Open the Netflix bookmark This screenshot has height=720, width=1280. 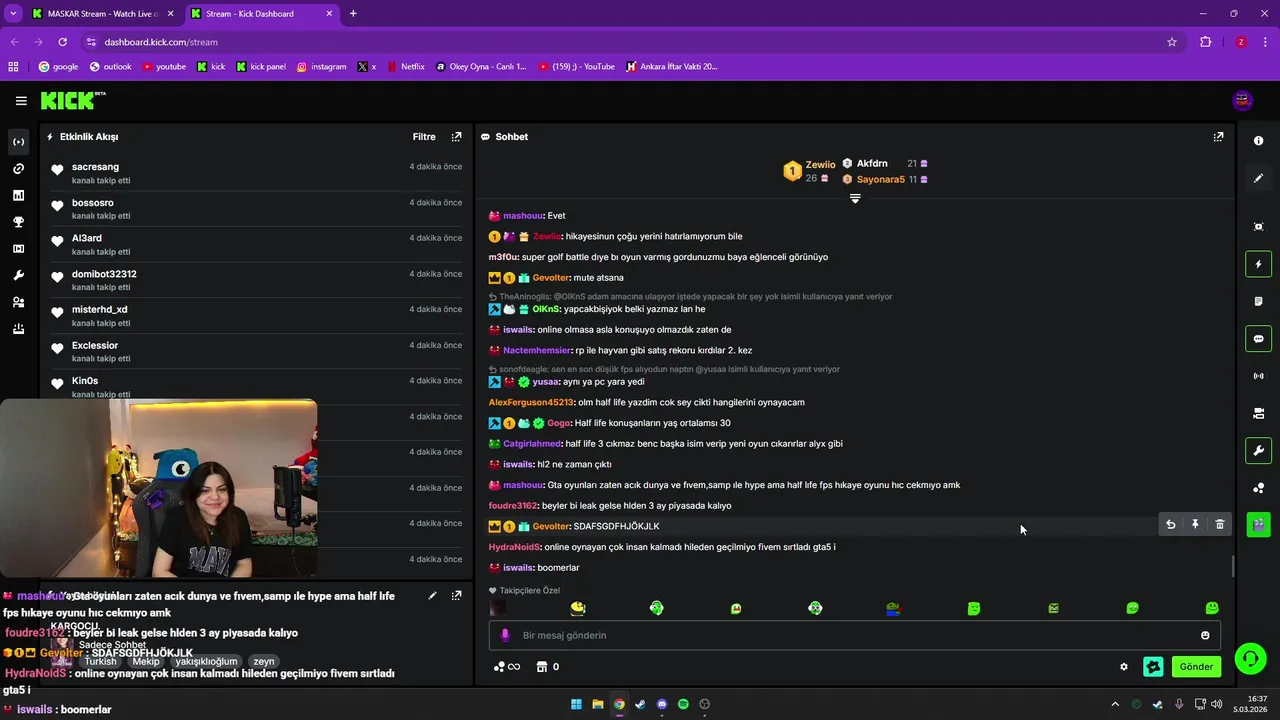[405, 67]
